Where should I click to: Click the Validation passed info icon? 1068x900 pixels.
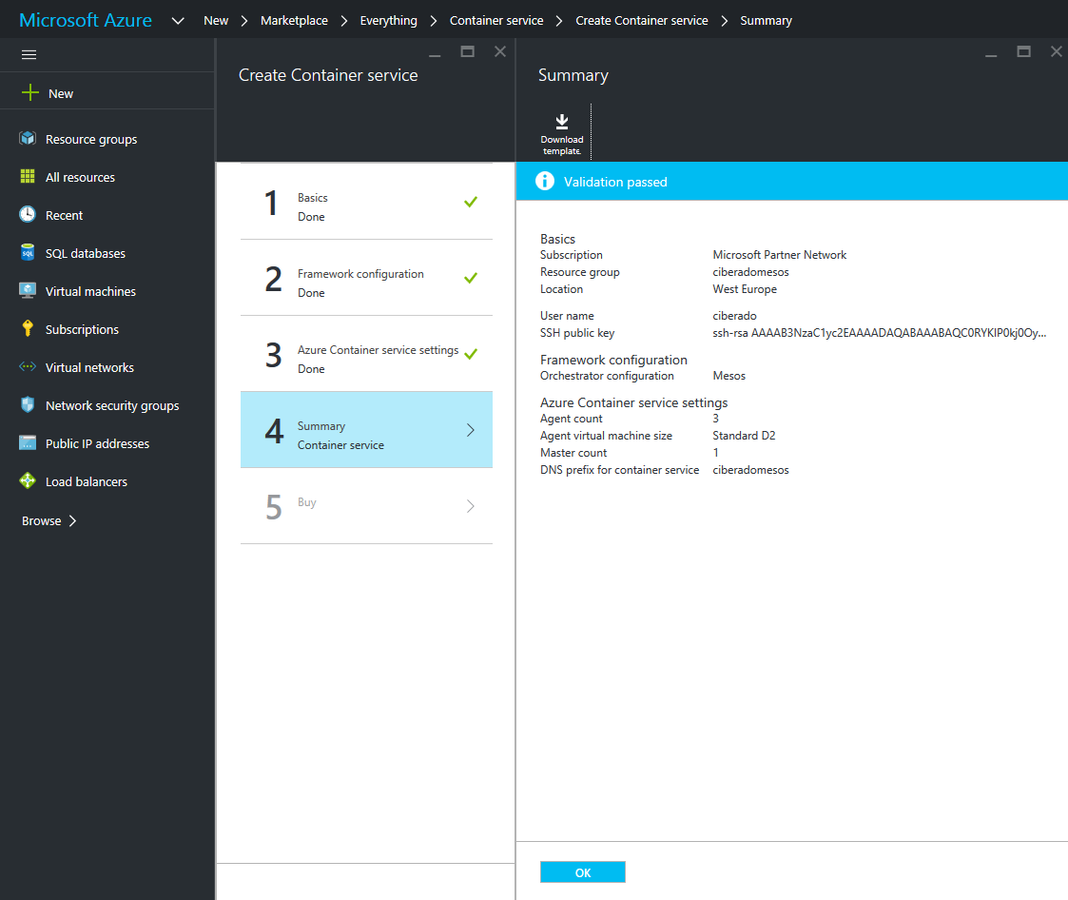545,181
